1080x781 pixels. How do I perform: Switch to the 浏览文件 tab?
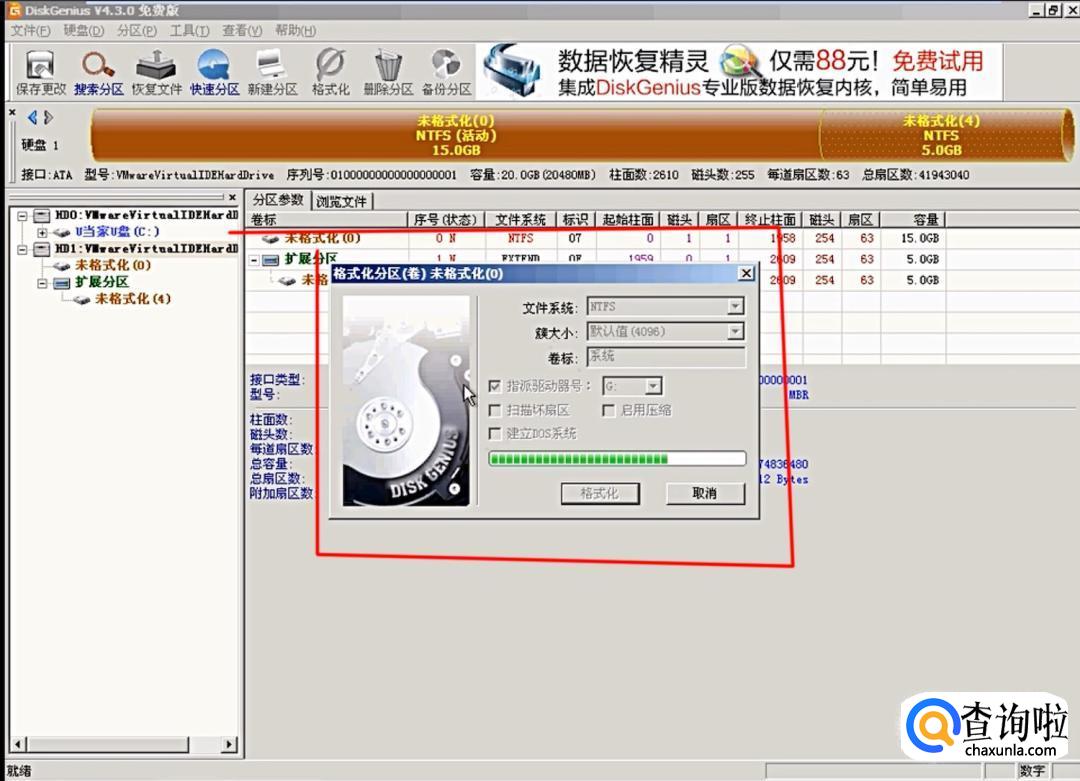click(342, 201)
